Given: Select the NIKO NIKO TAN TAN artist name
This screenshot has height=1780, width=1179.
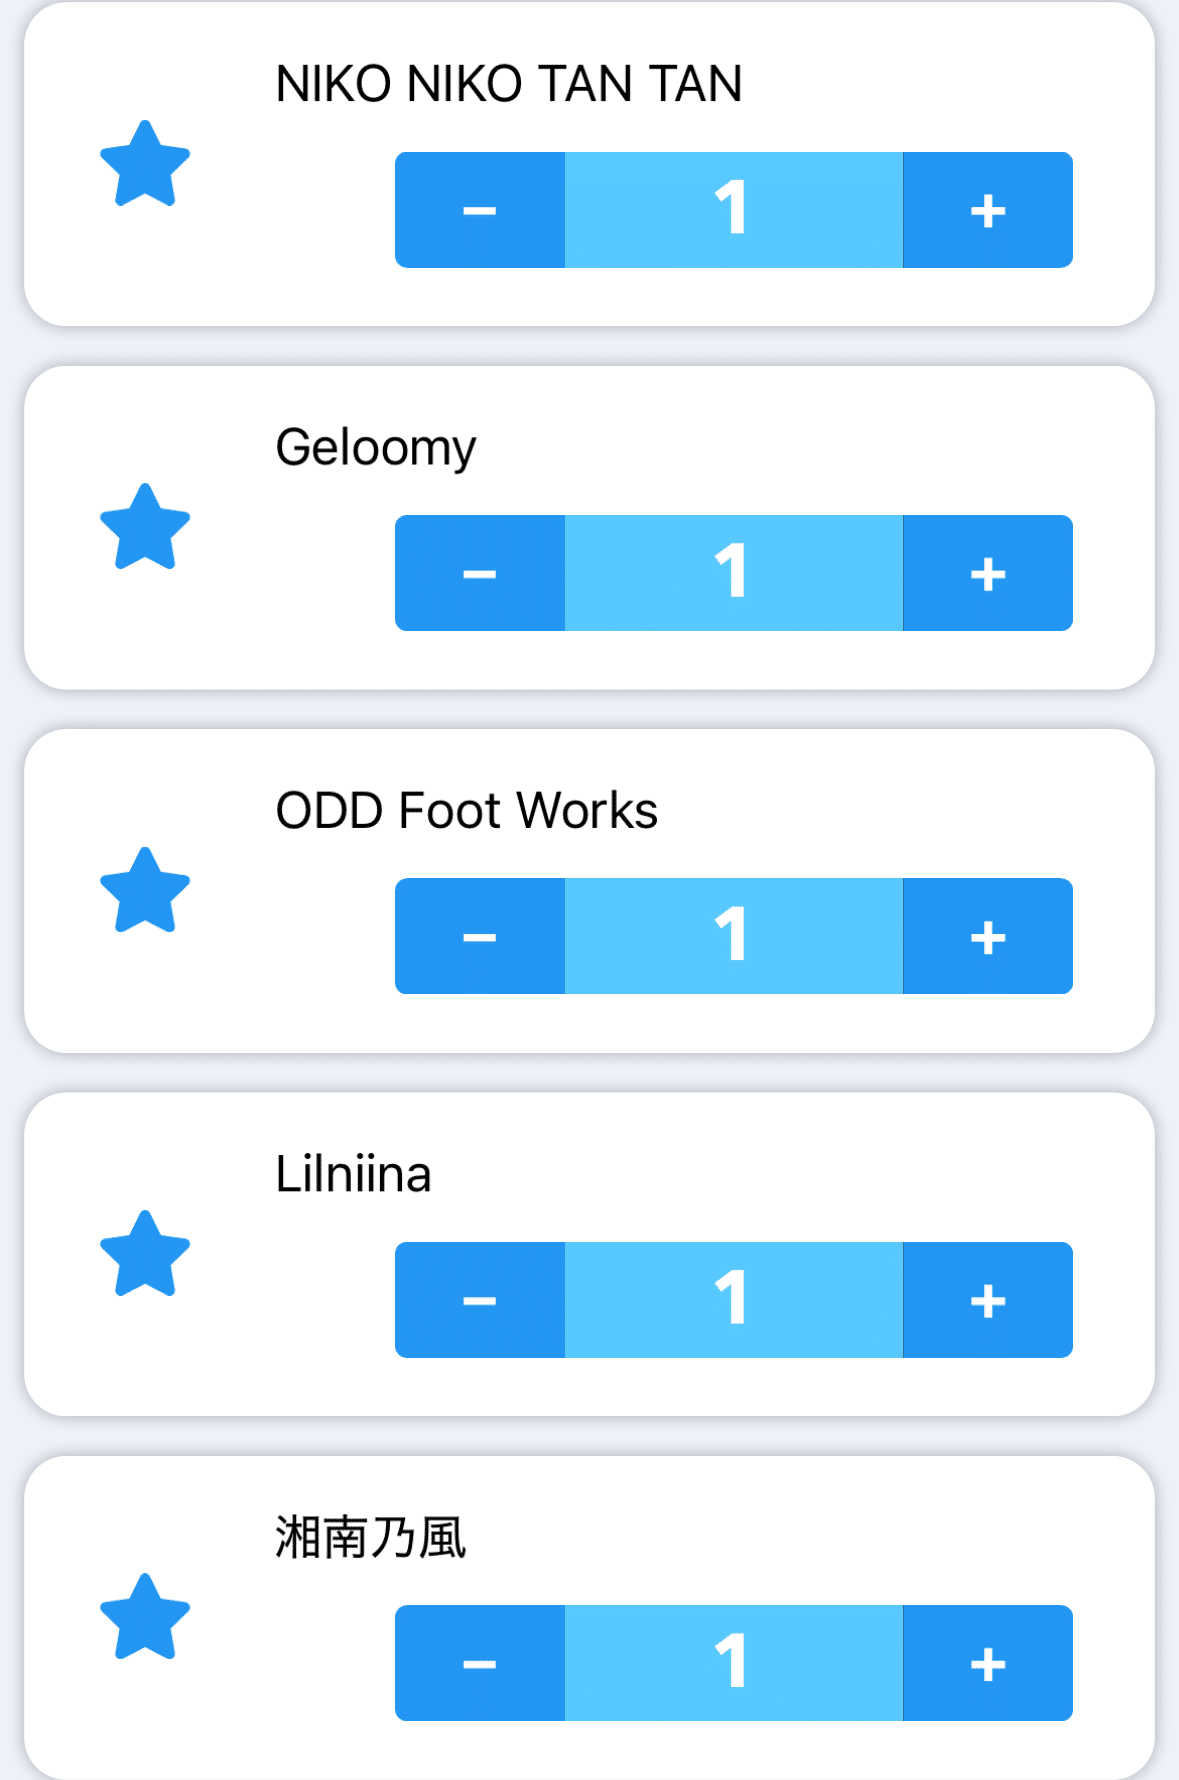Looking at the screenshot, I should pyautogui.click(x=508, y=84).
